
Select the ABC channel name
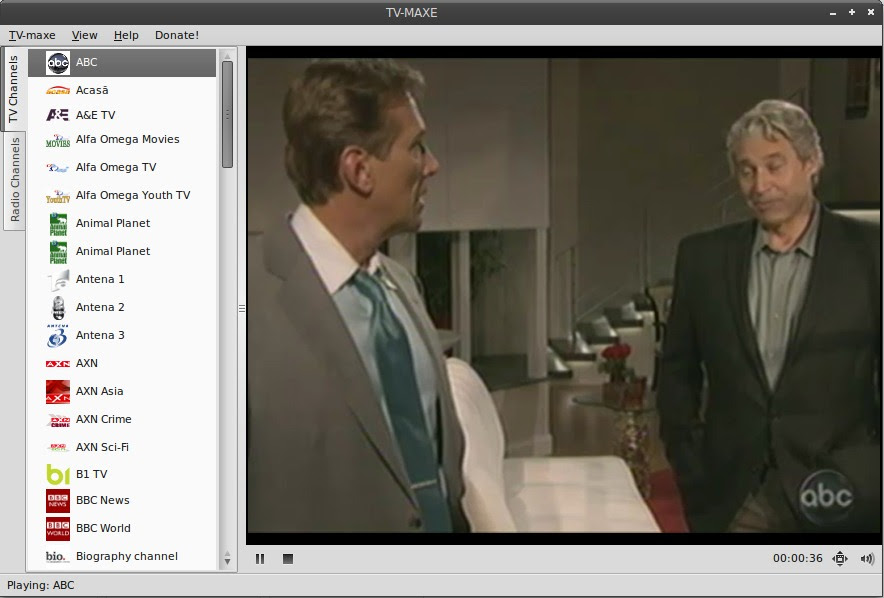(x=87, y=62)
